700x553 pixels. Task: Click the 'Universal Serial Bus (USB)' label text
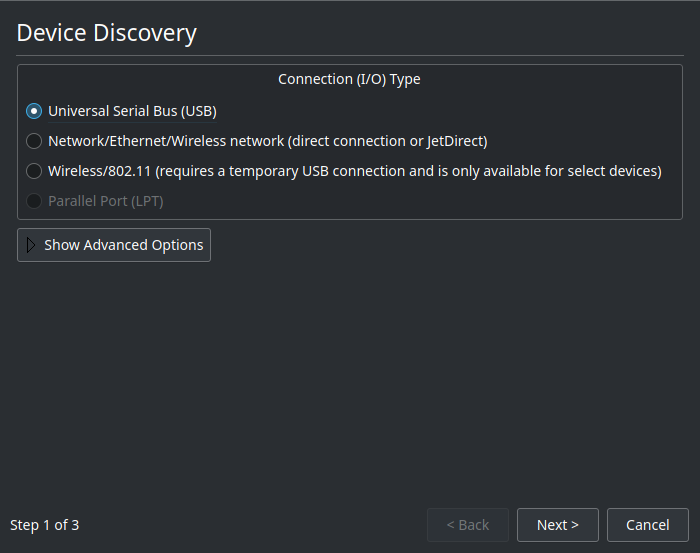click(132, 111)
